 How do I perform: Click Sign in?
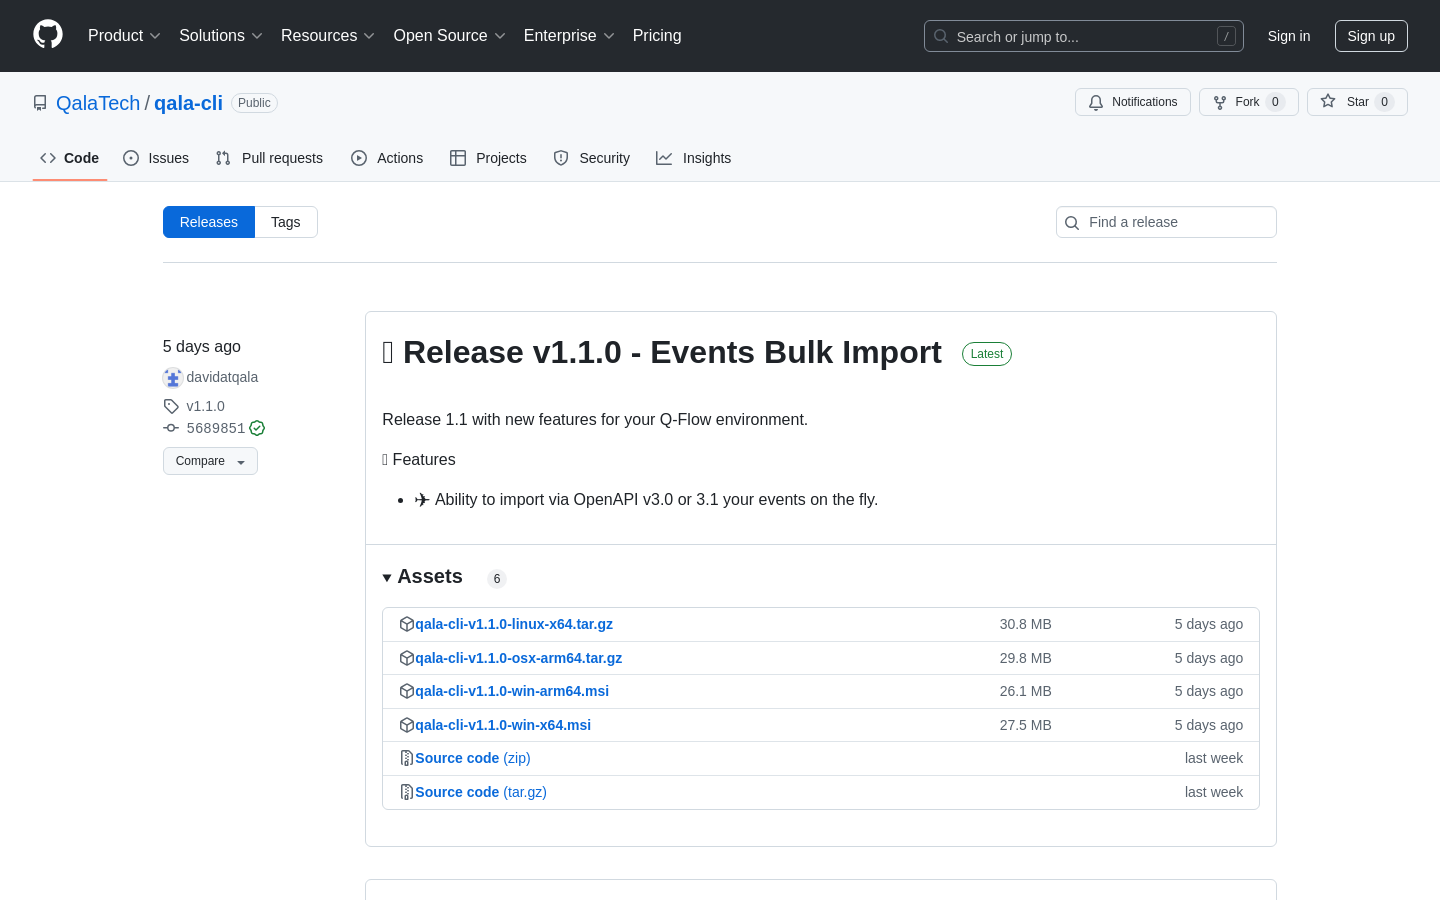click(1289, 36)
